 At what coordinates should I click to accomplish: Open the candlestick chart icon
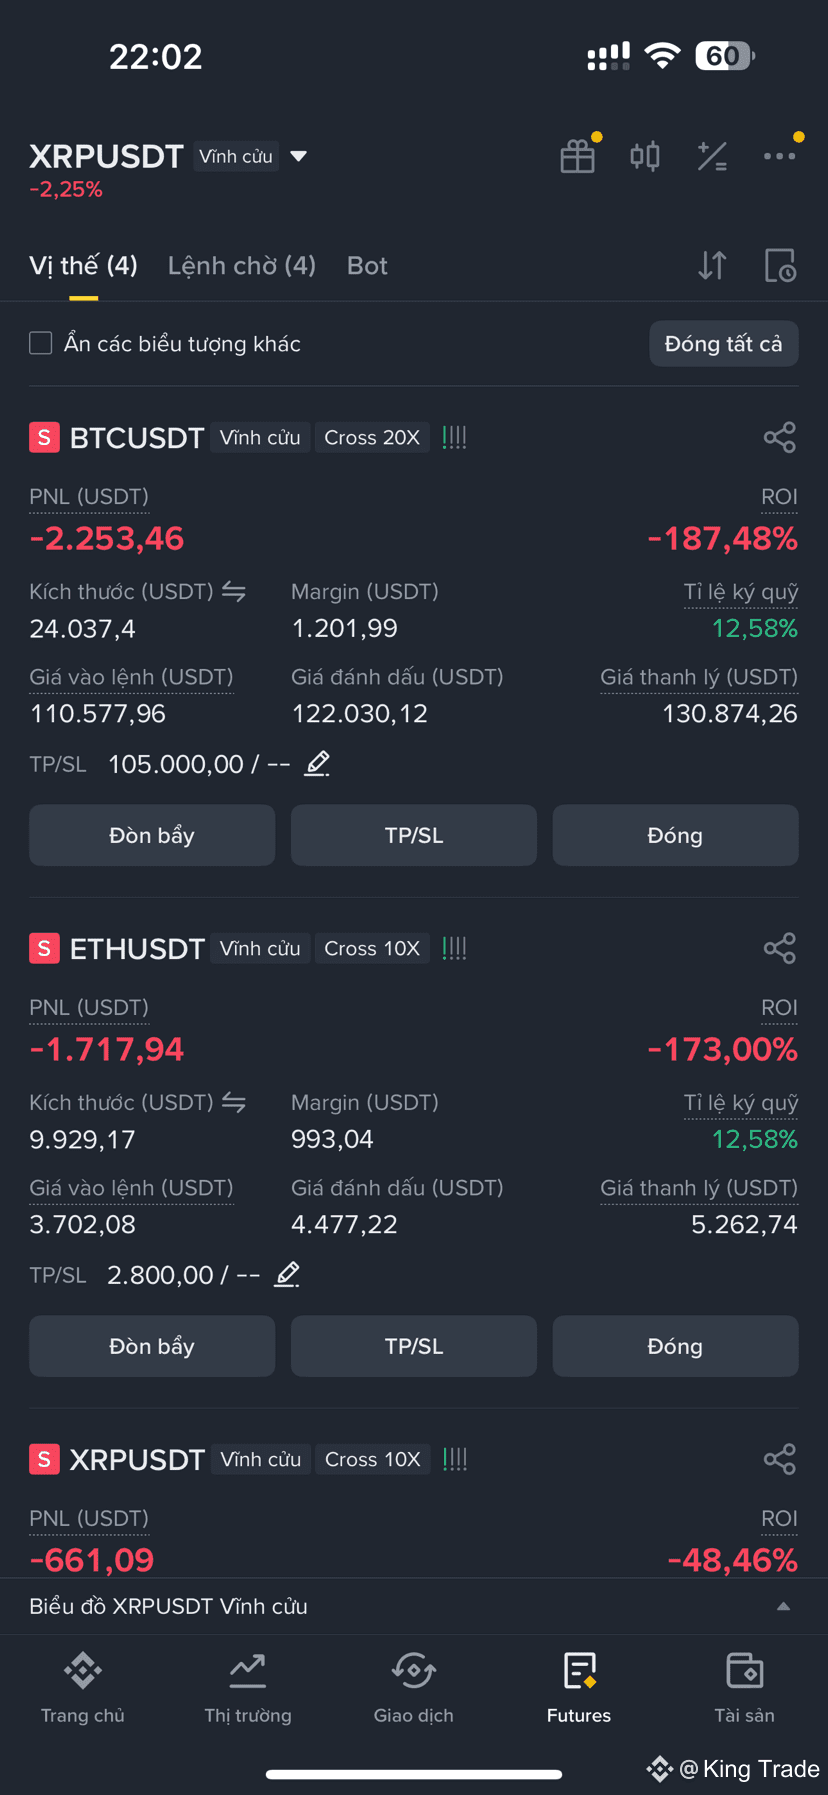coord(645,156)
